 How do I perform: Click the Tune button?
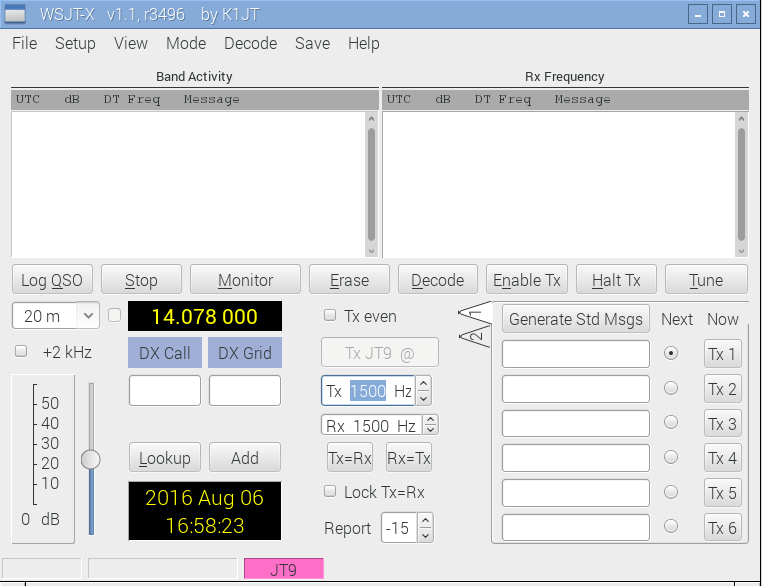point(706,280)
